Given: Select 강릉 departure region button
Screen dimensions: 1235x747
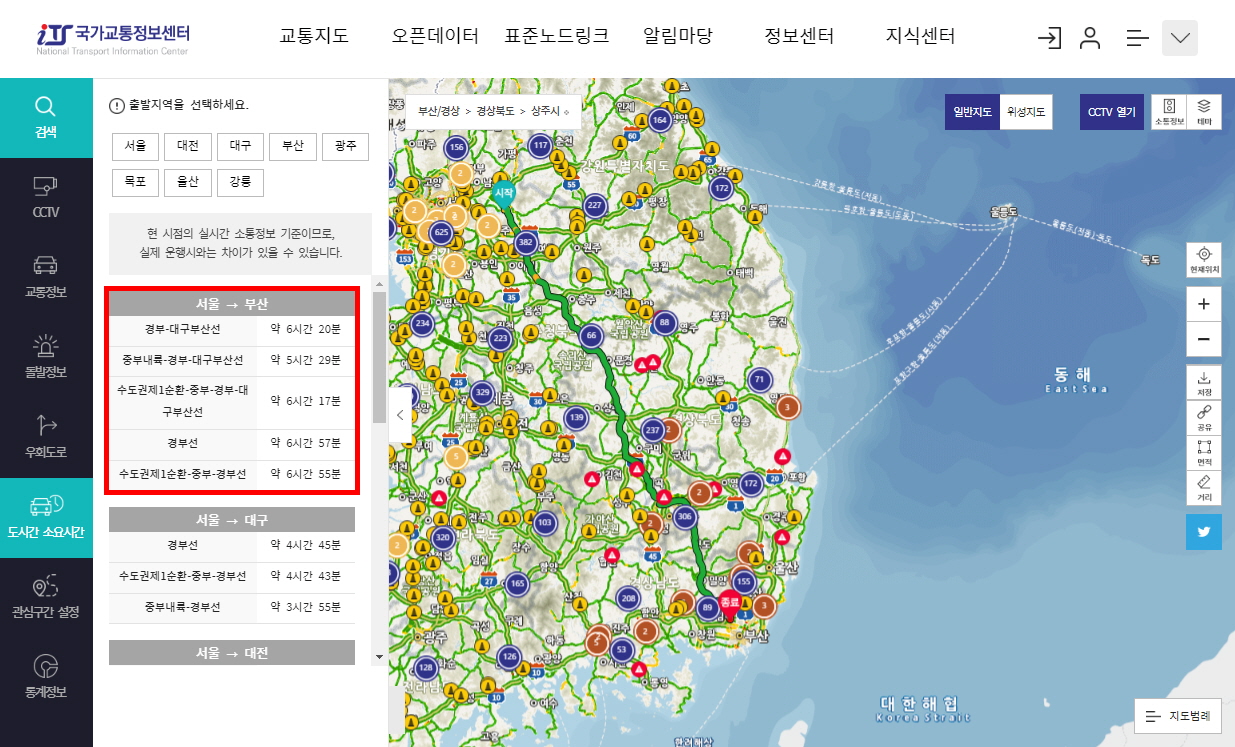Looking at the screenshot, I should click(240, 182).
